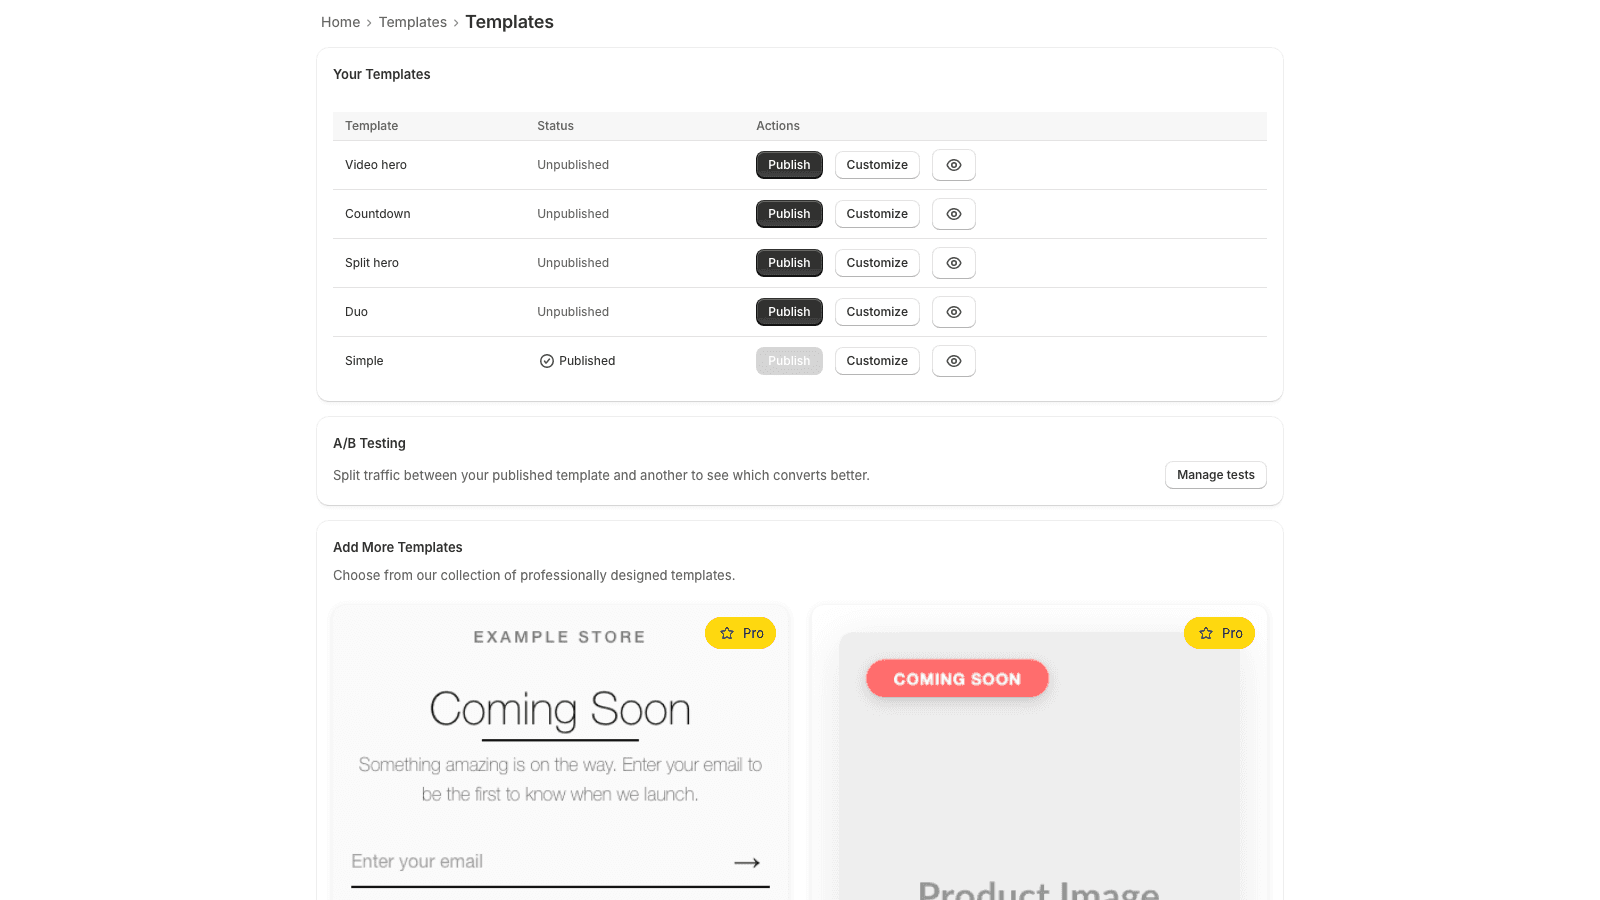Select the Example Store Coming Soon thumbnail

560,752
